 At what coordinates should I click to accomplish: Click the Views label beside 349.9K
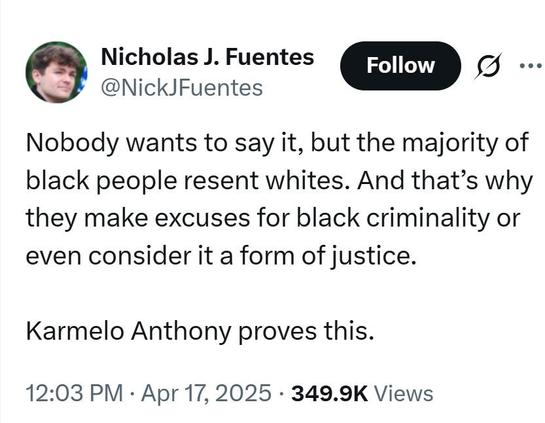(403, 393)
